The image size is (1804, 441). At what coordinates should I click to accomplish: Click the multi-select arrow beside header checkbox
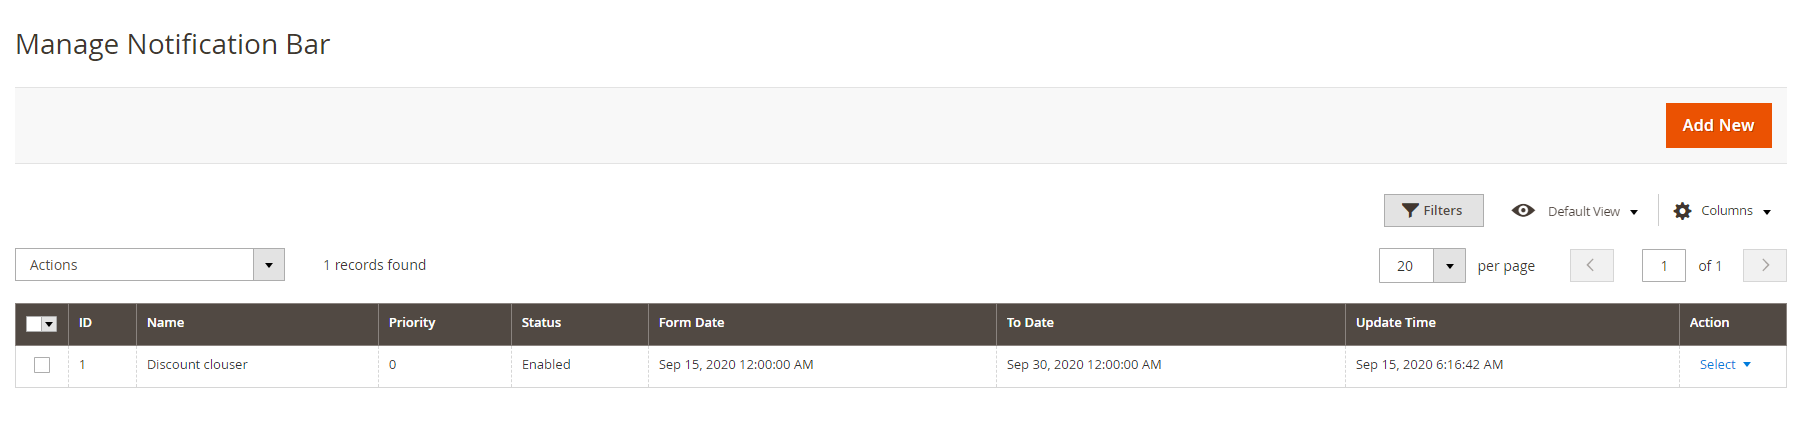[x=50, y=324]
